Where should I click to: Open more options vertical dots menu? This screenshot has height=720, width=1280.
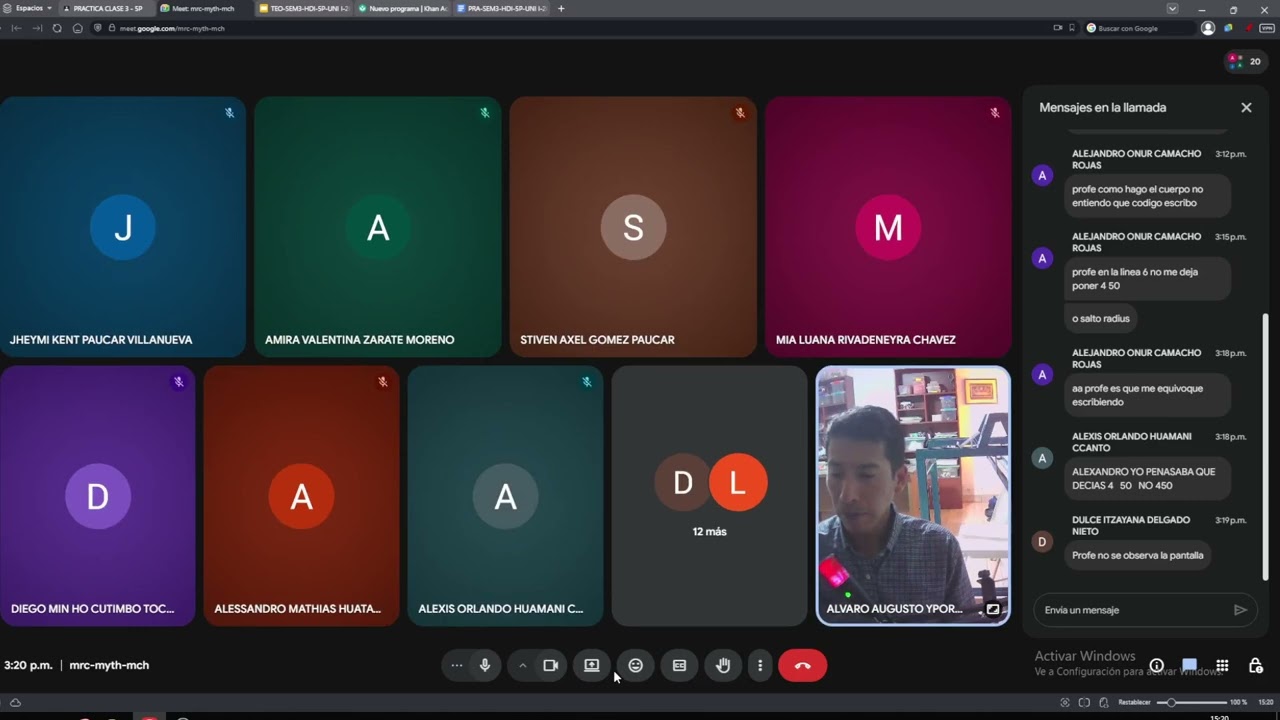coord(760,665)
